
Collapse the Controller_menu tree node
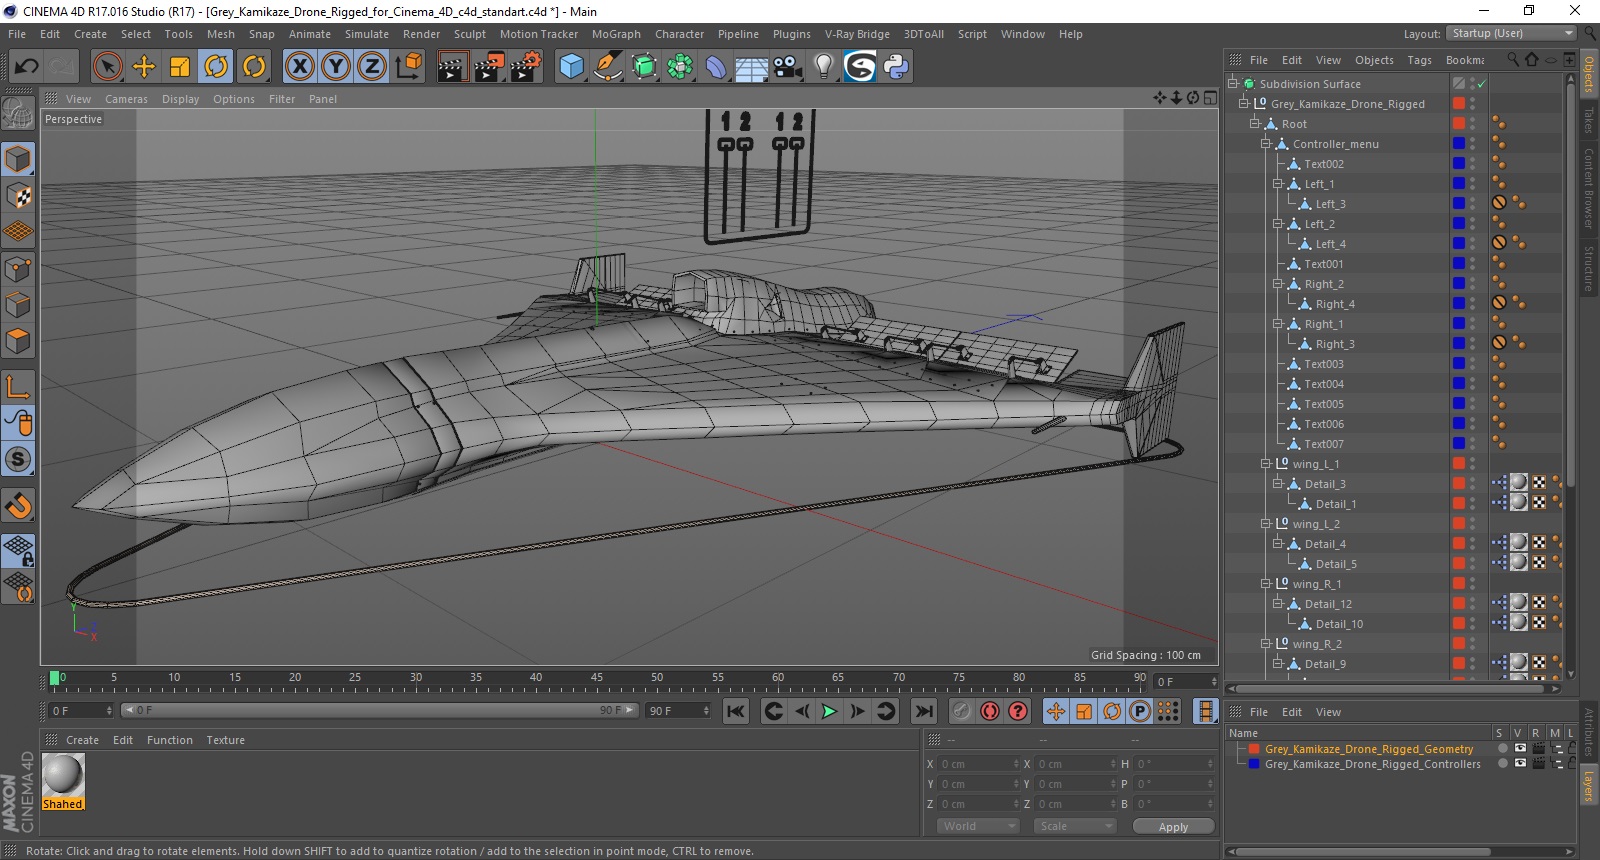(1266, 144)
